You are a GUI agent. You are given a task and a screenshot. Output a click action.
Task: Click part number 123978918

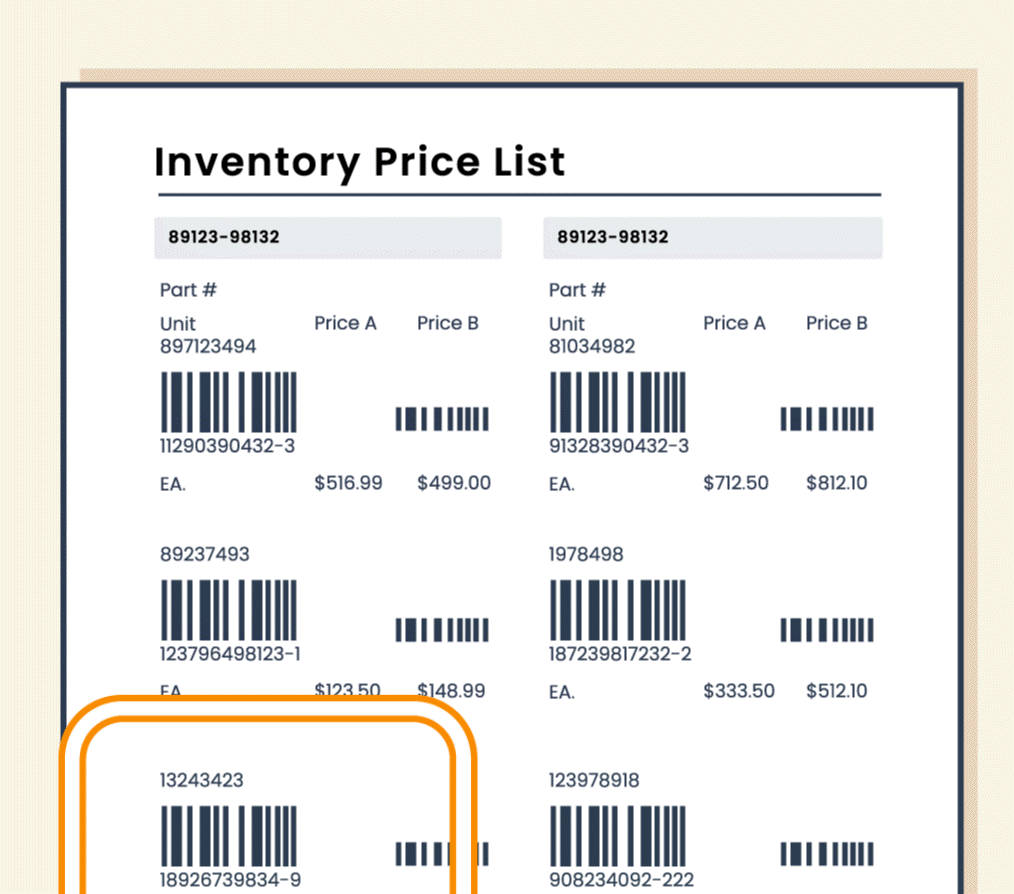[x=594, y=780]
